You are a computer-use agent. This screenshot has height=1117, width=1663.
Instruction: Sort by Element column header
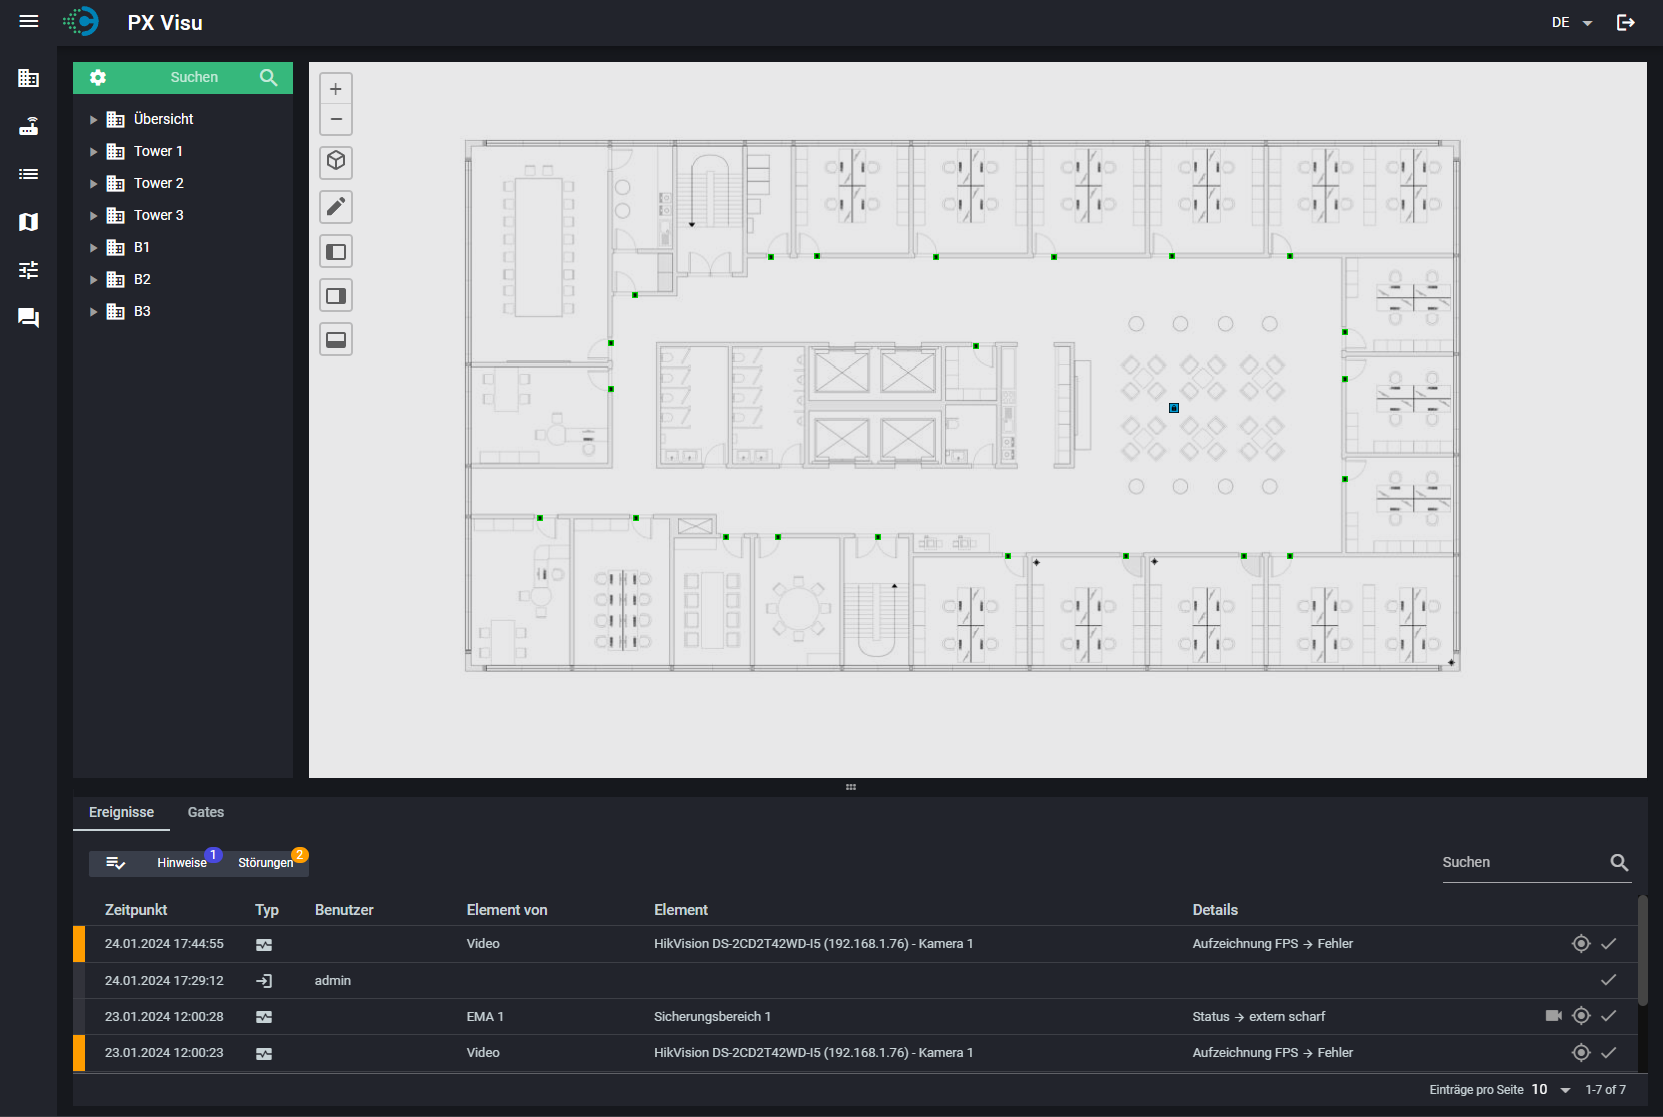coord(681,910)
